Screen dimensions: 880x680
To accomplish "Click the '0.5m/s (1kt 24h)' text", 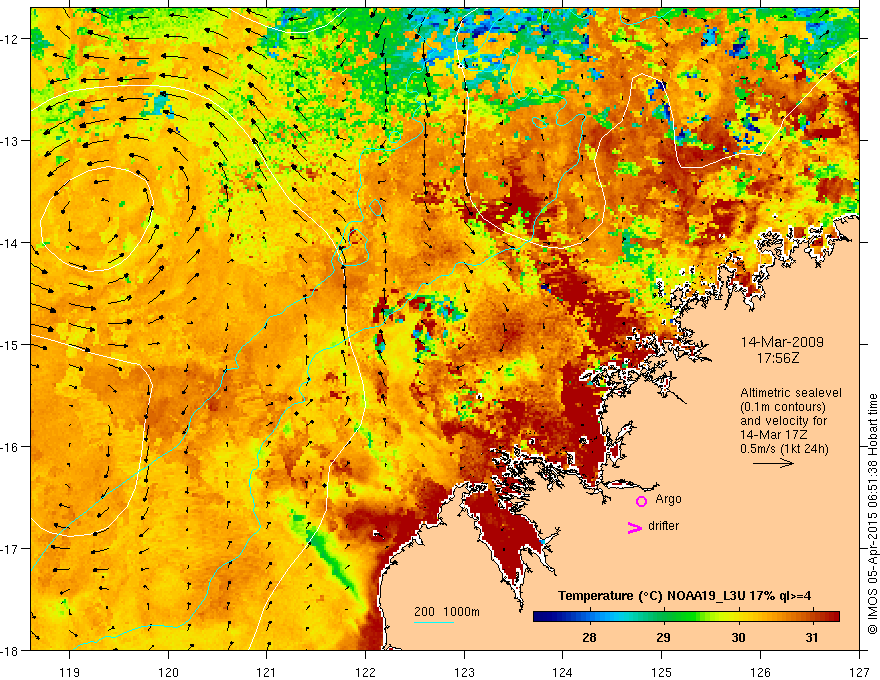I will point(784,449).
